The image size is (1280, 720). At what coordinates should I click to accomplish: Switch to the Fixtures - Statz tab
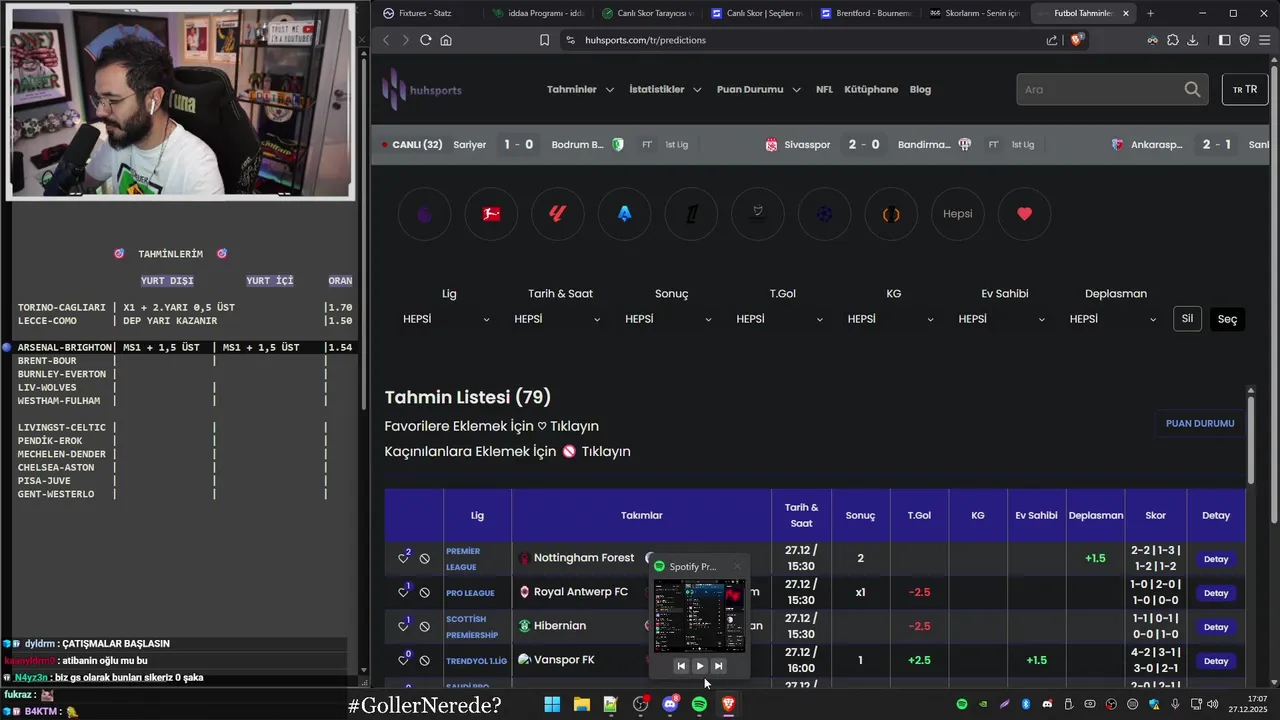click(425, 13)
